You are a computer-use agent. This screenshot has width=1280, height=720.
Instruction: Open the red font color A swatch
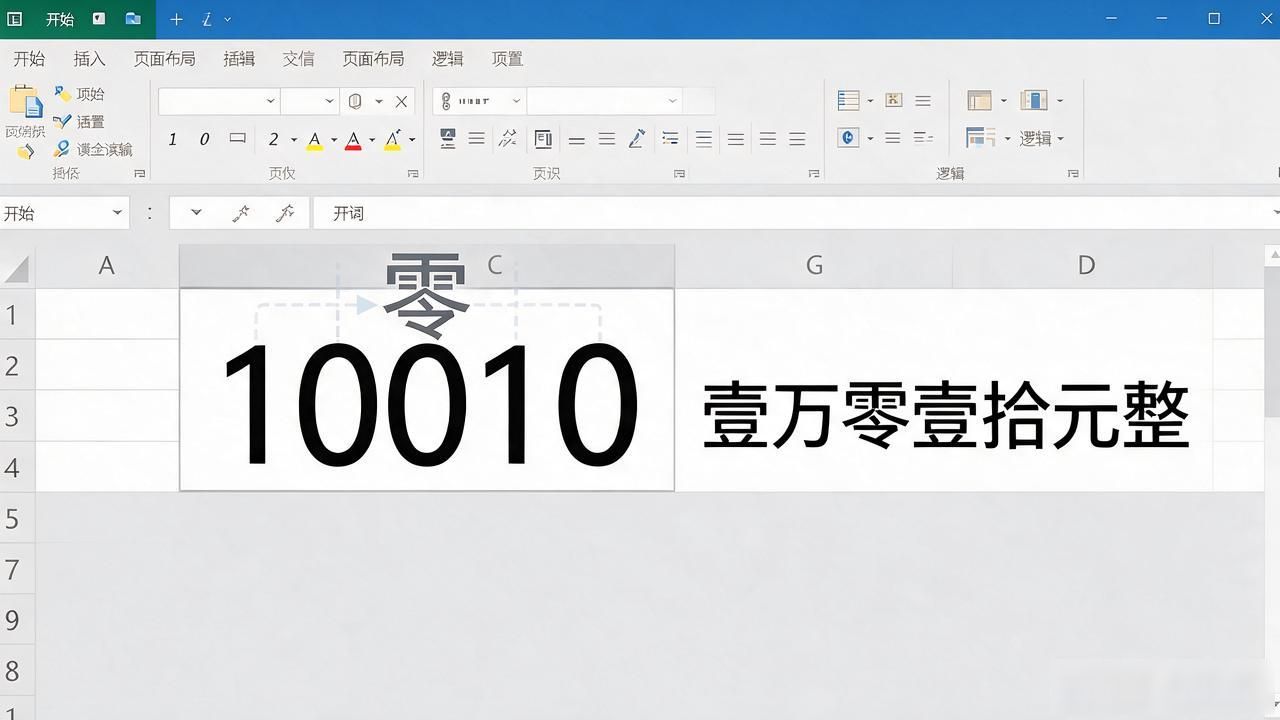[353, 139]
